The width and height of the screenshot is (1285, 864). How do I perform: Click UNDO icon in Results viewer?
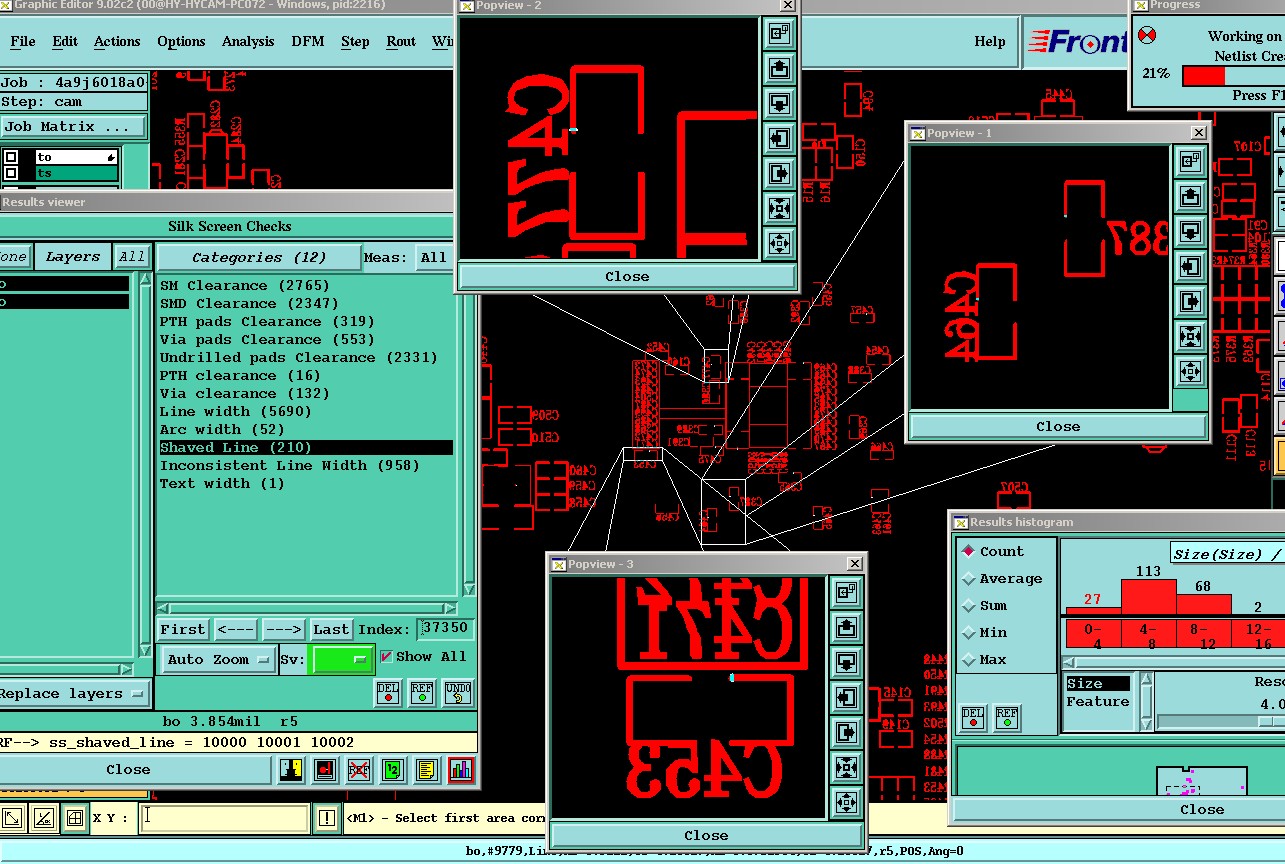(x=457, y=692)
